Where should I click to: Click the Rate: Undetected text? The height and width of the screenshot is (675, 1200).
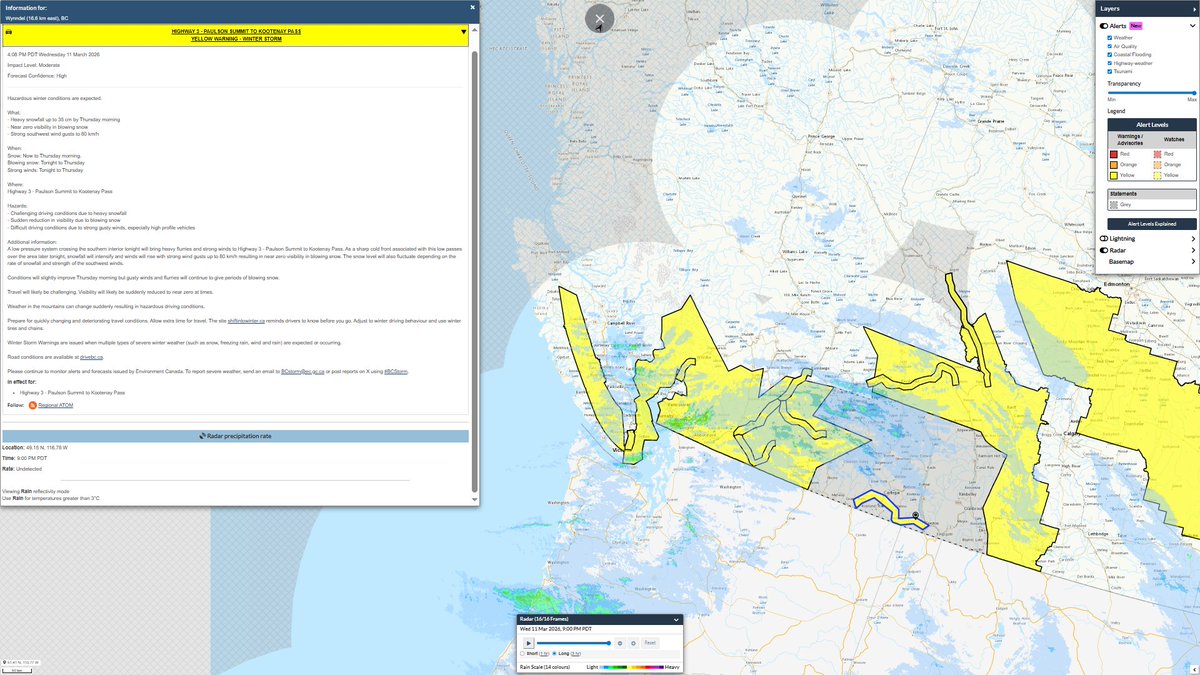tap(21, 468)
